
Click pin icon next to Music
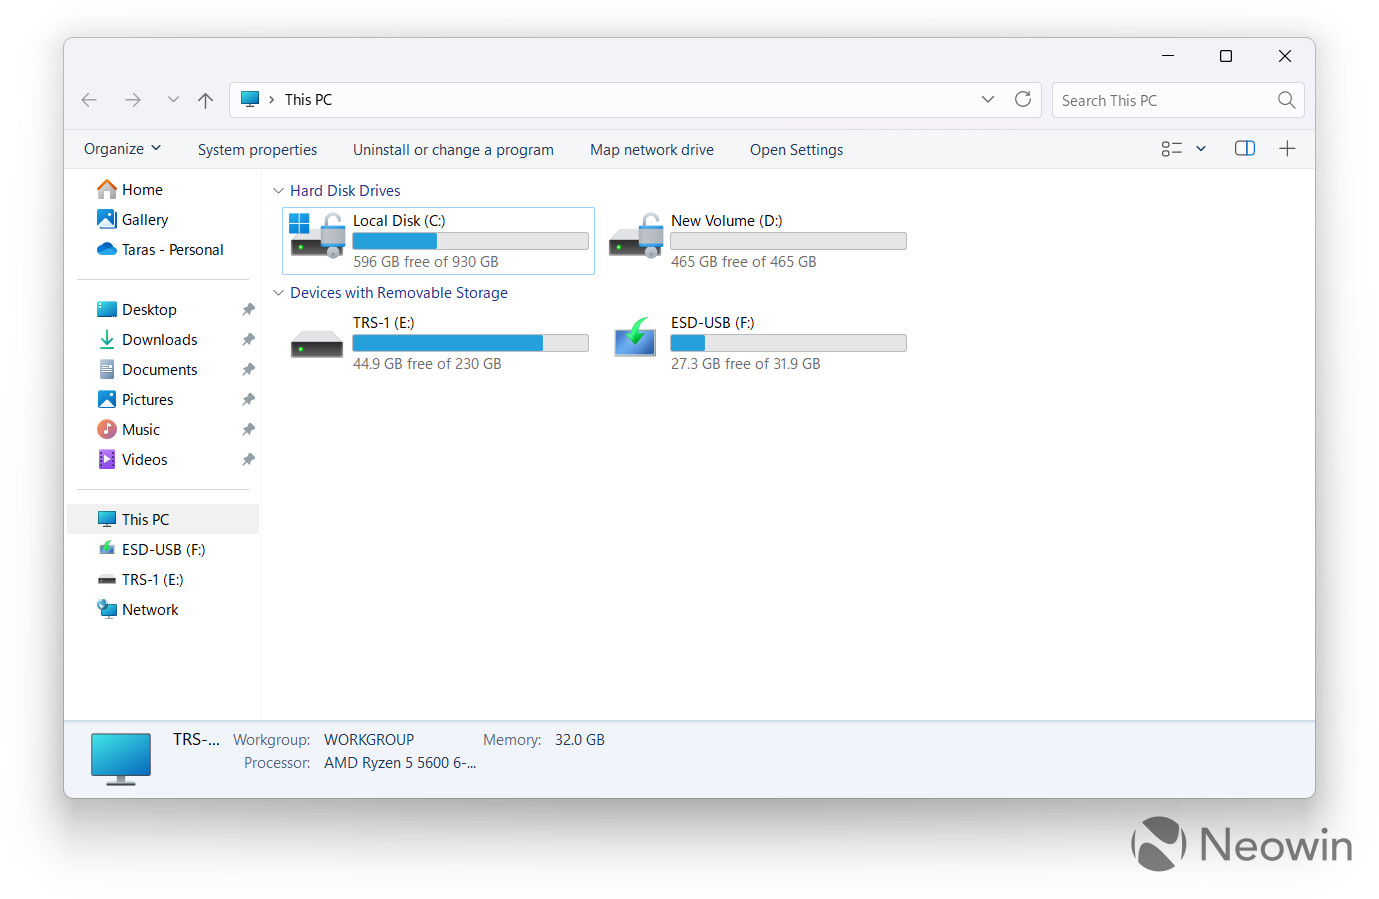(x=248, y=430)
